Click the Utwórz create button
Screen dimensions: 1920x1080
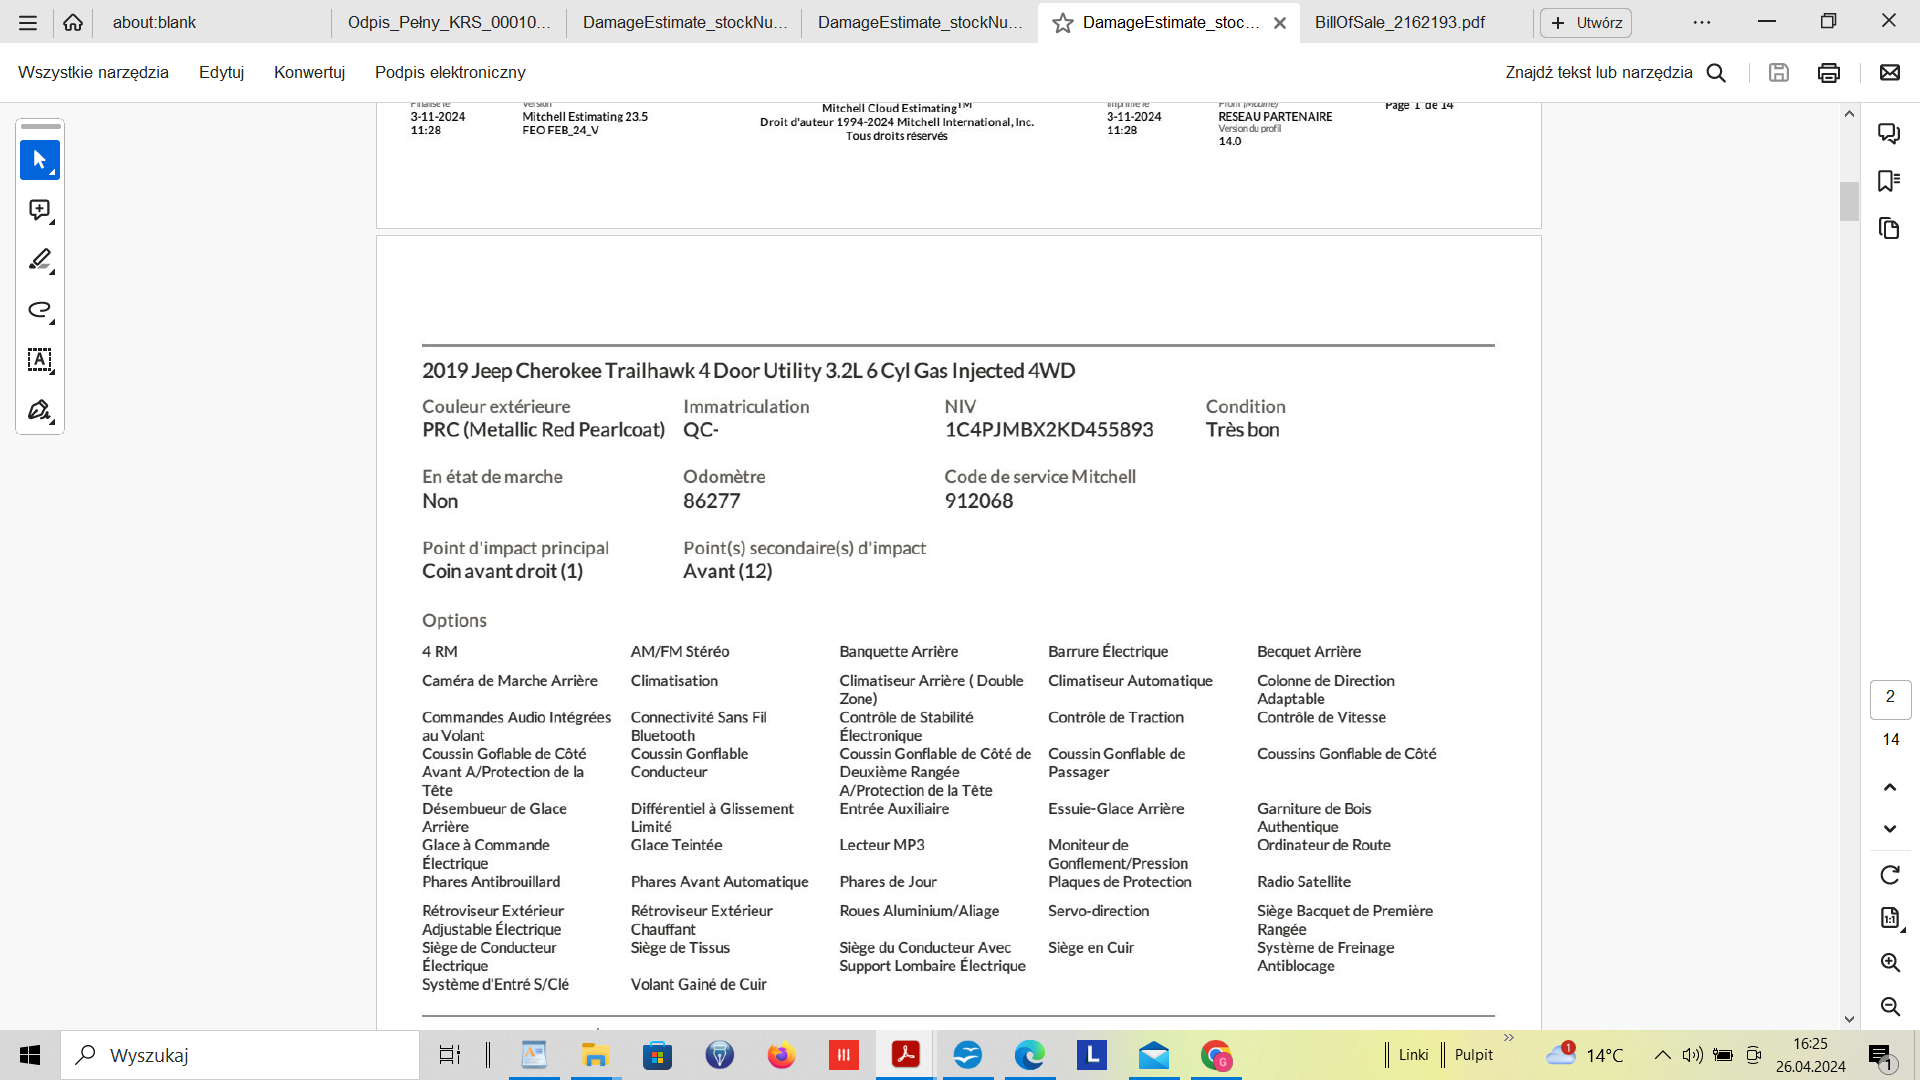tap(1586, 22)
